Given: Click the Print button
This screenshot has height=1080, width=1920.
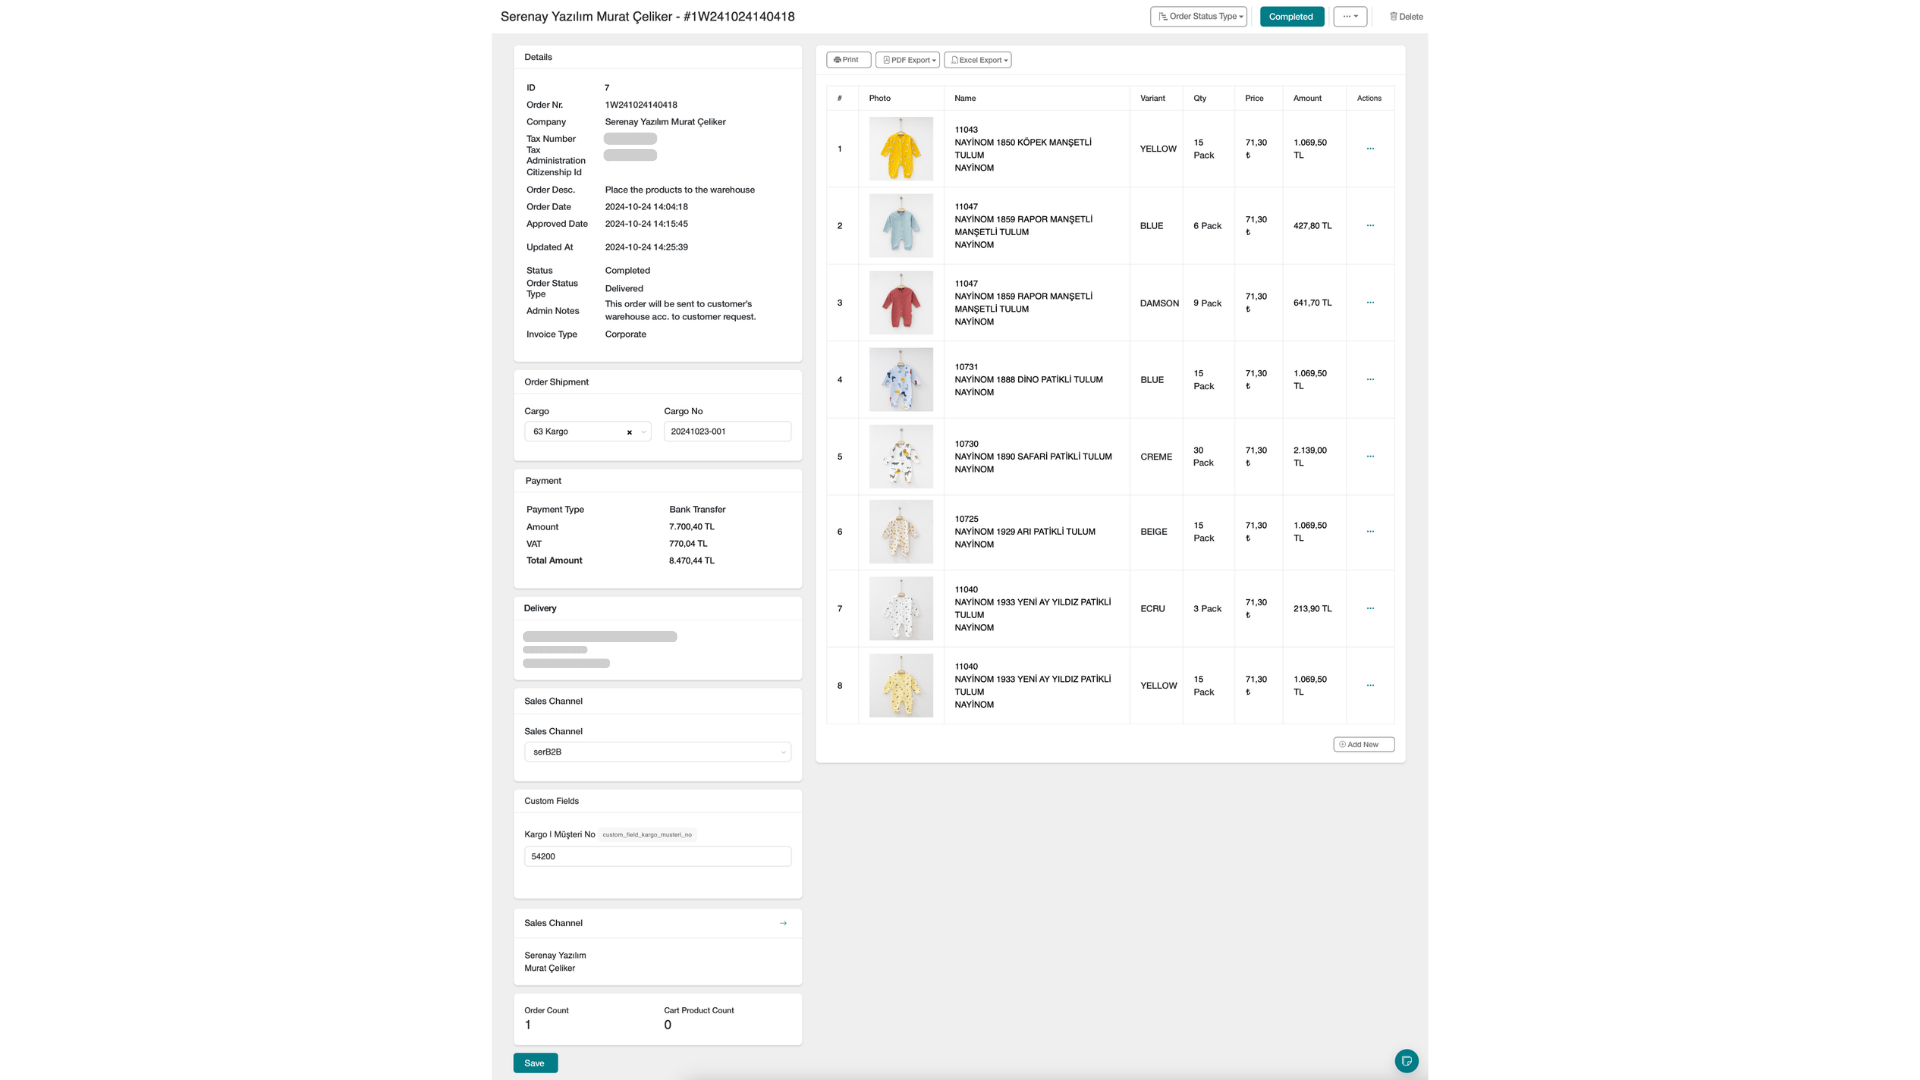Looking at the screenshot, I should click(x=847, y=60).
